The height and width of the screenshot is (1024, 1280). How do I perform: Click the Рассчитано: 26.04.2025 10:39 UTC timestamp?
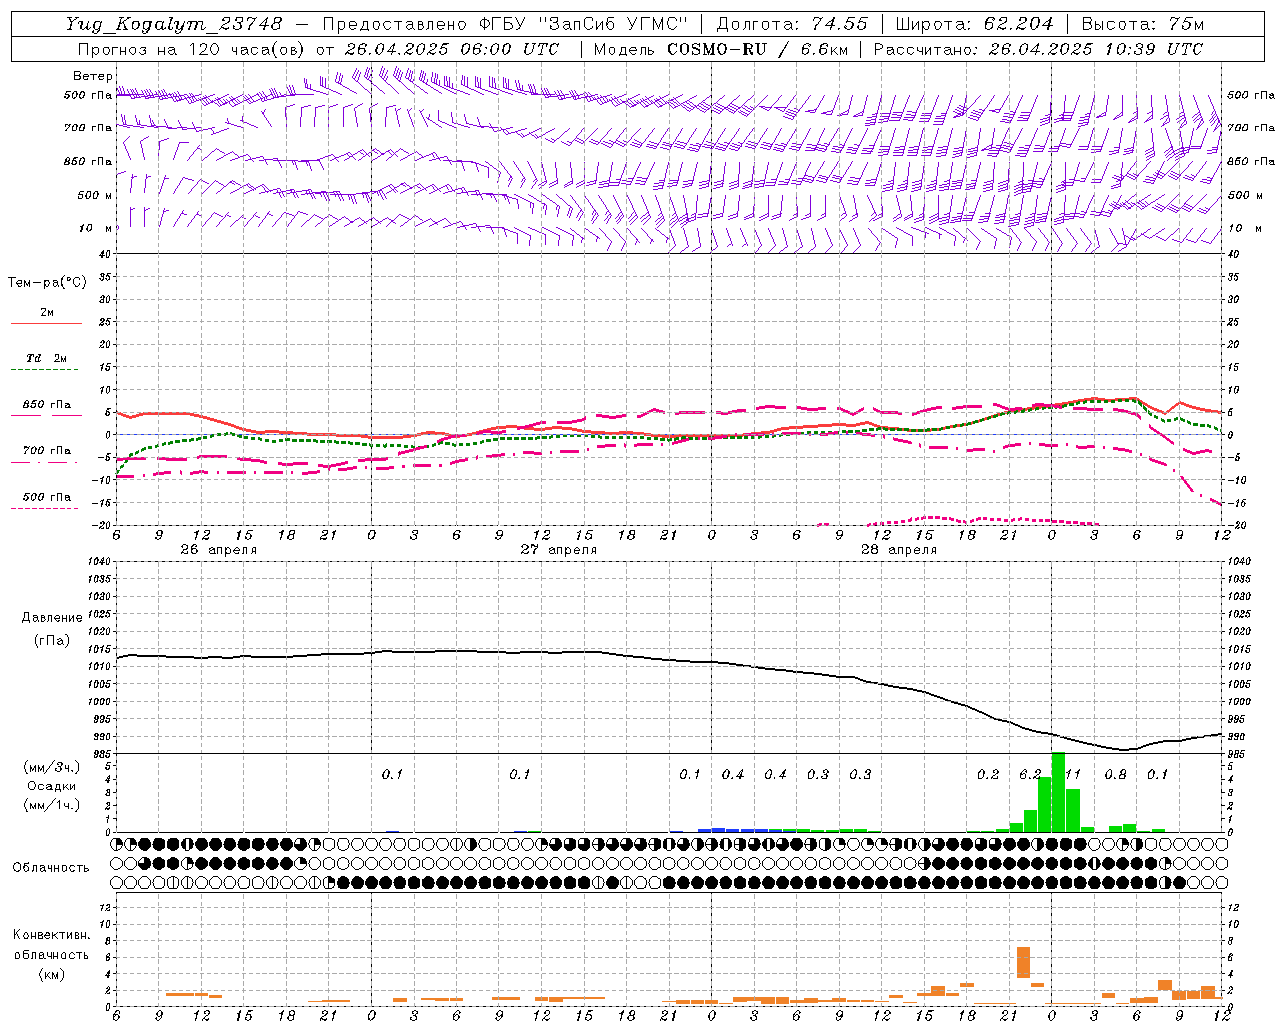1039,48
